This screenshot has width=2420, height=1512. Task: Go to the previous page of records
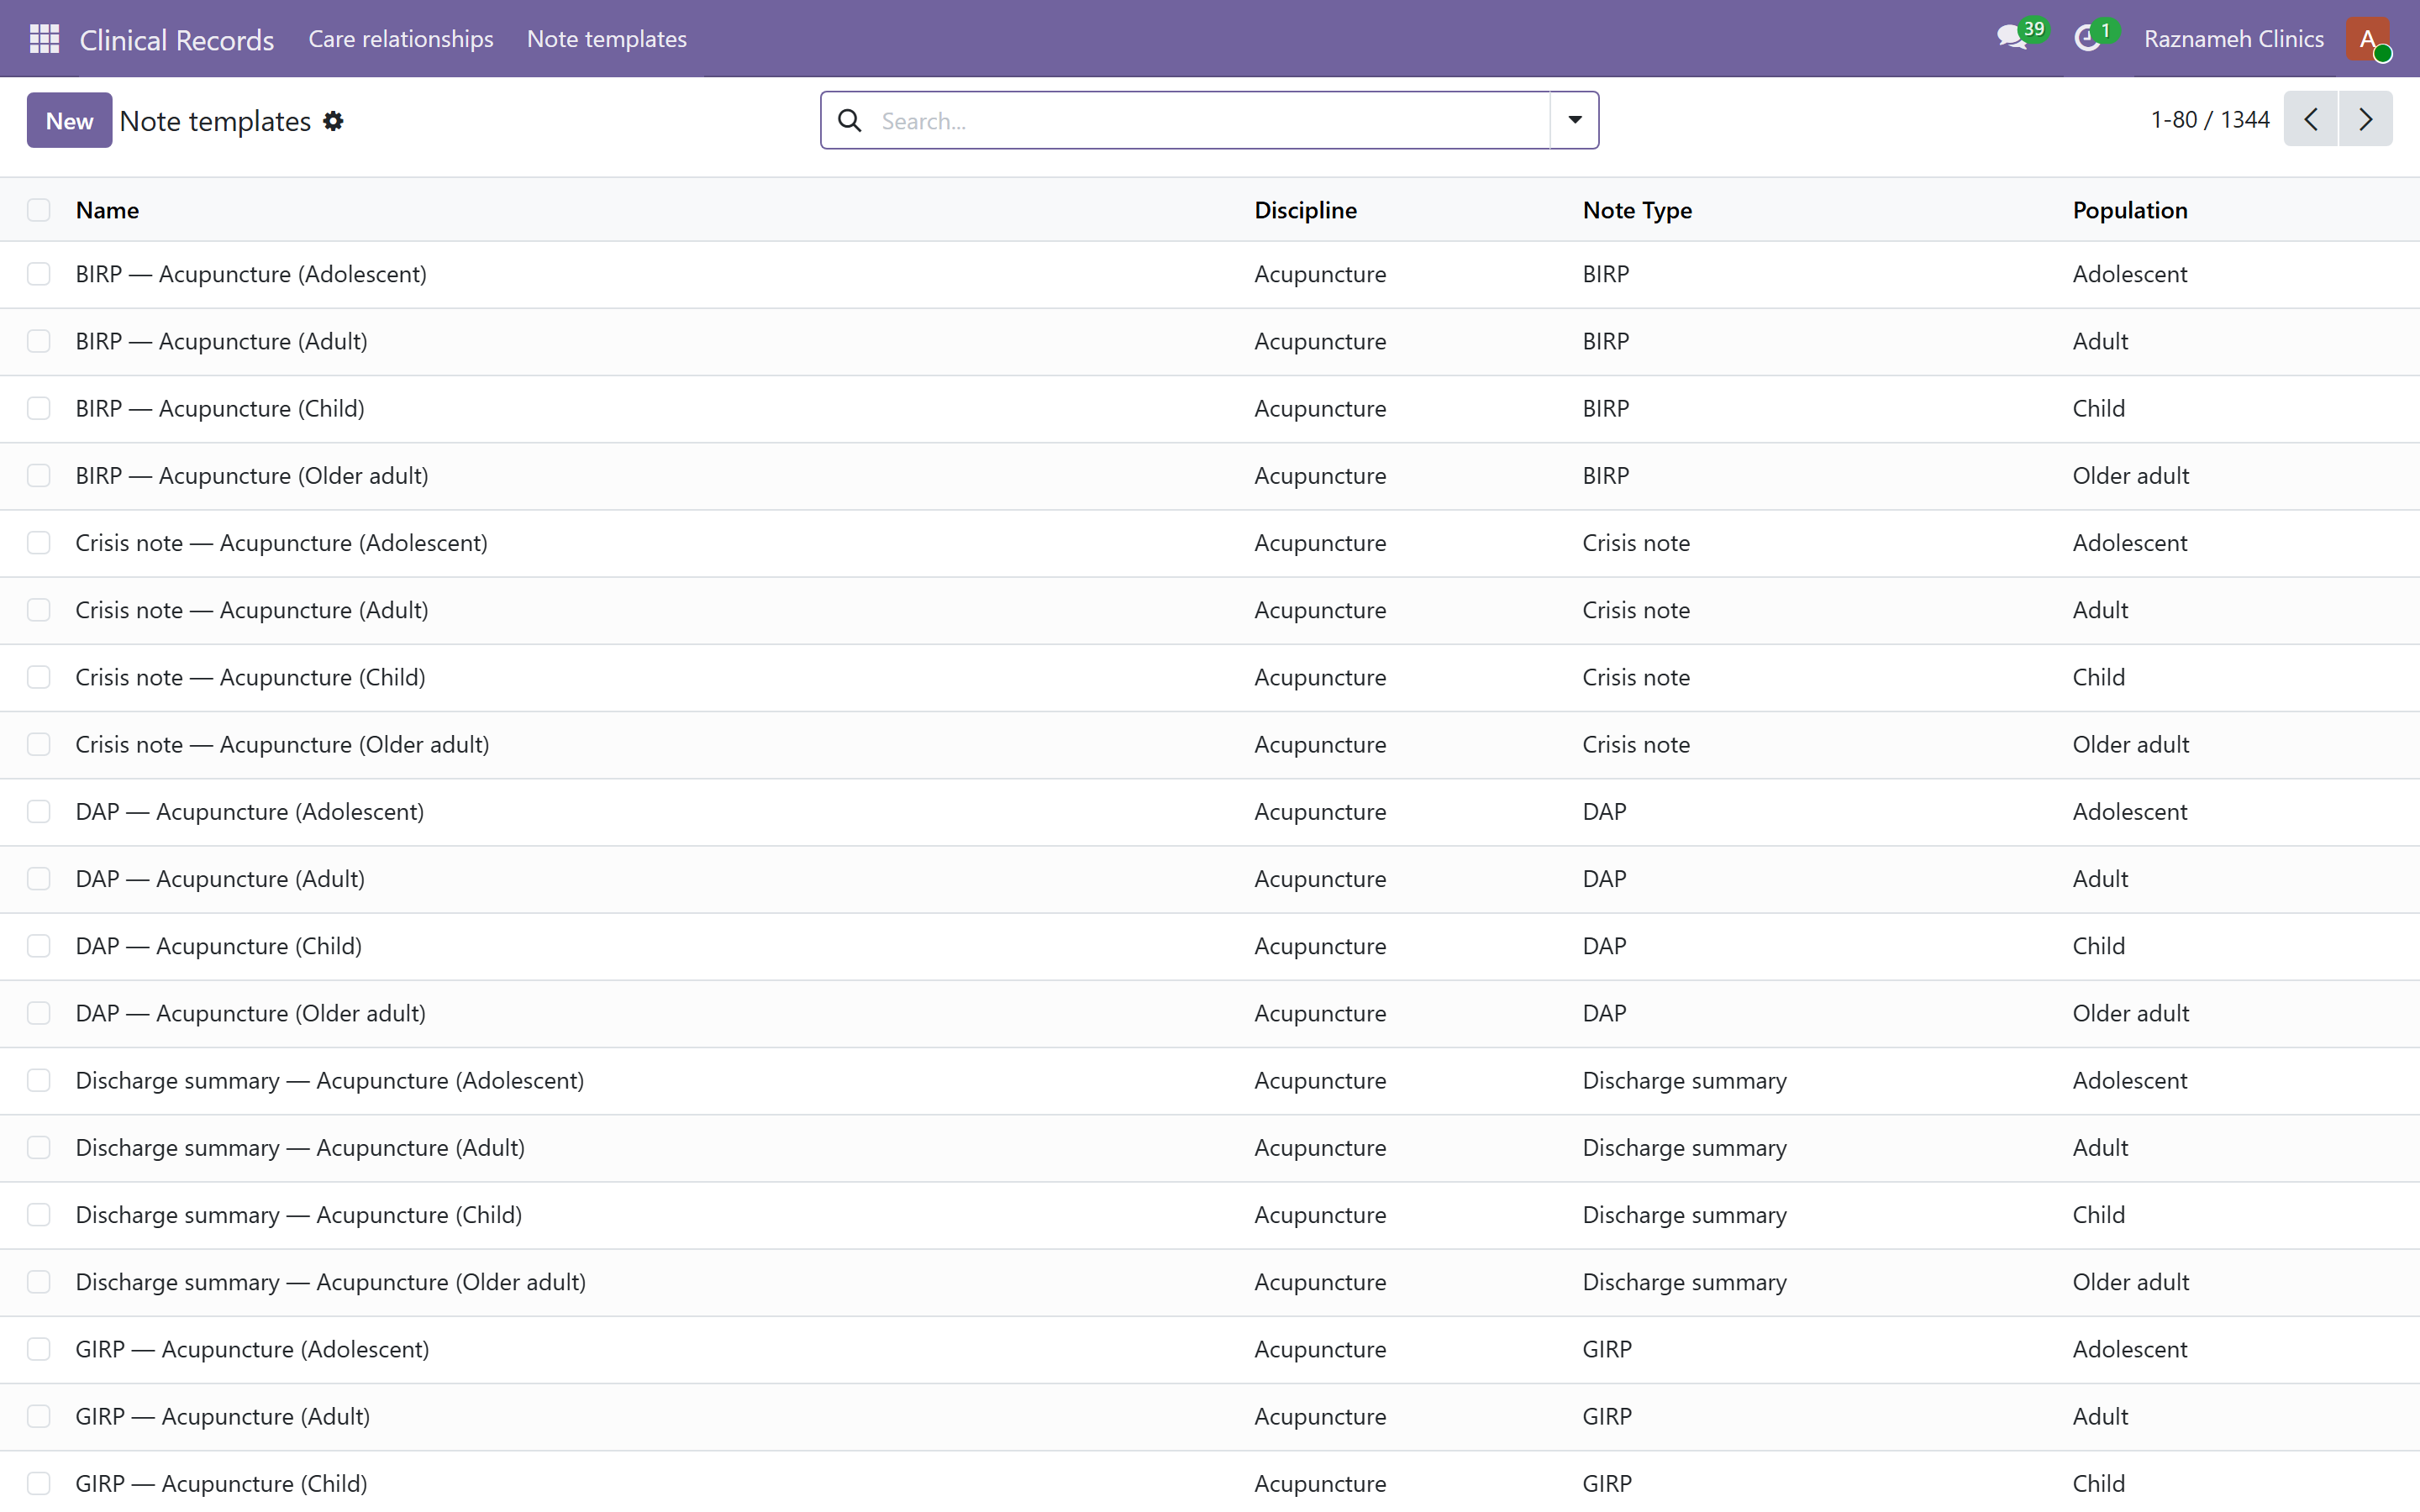click(2310, 119)
